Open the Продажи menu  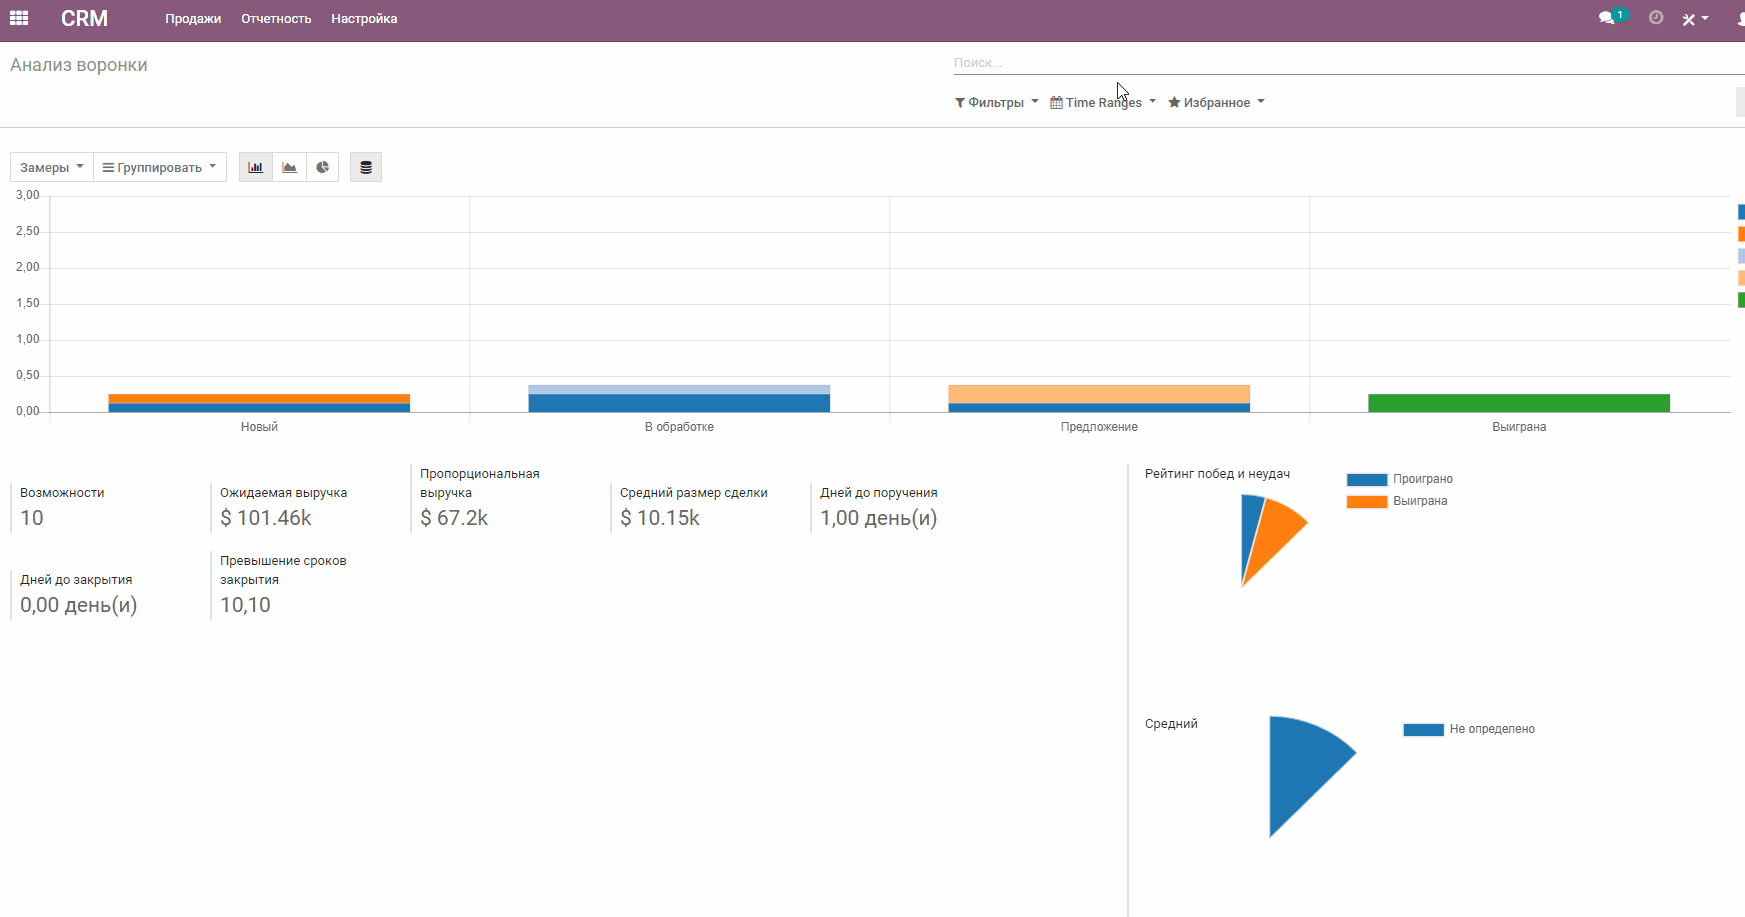pos(193,18)
